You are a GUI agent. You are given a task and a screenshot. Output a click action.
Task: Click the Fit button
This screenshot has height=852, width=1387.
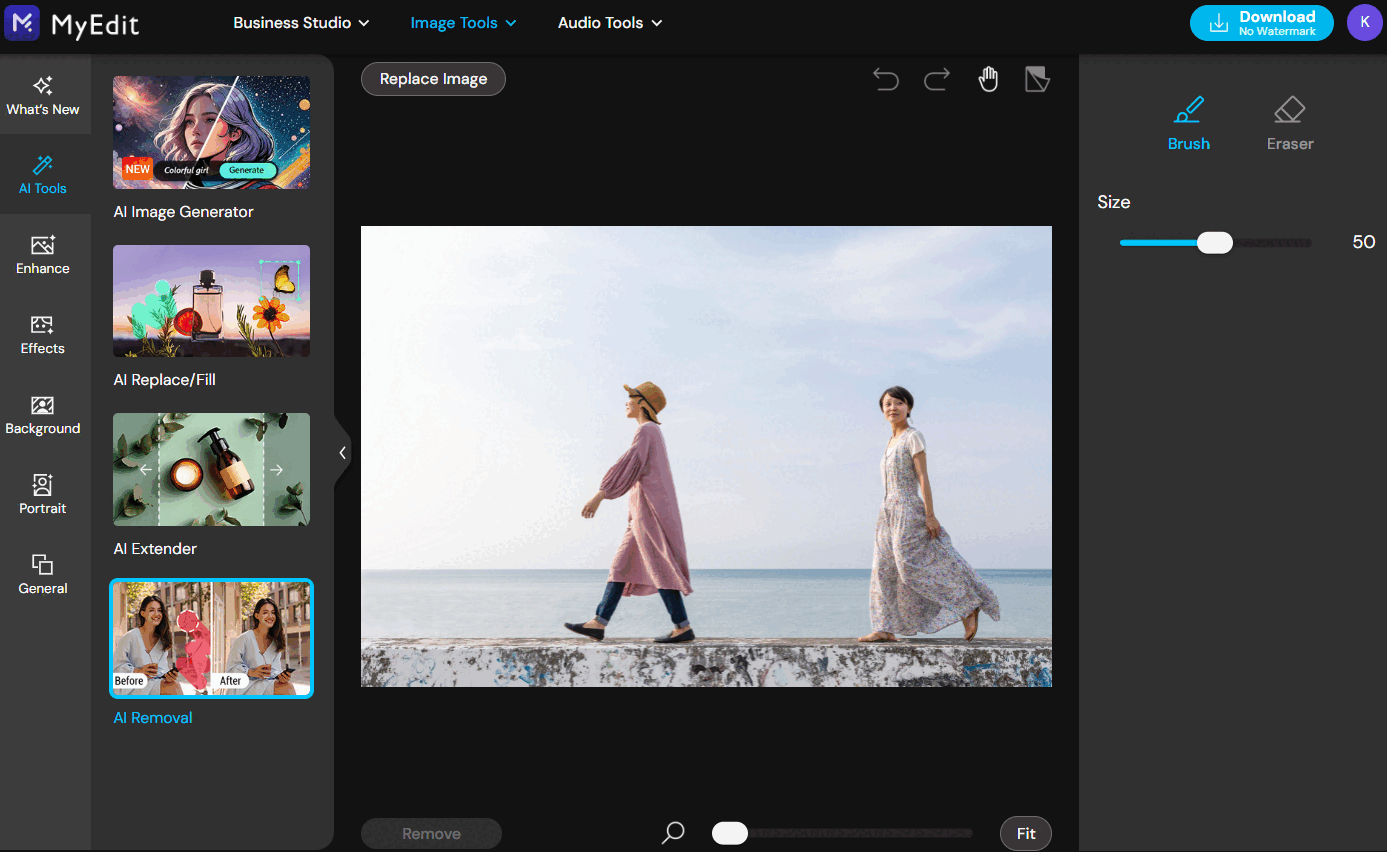tap(1025, 833)
